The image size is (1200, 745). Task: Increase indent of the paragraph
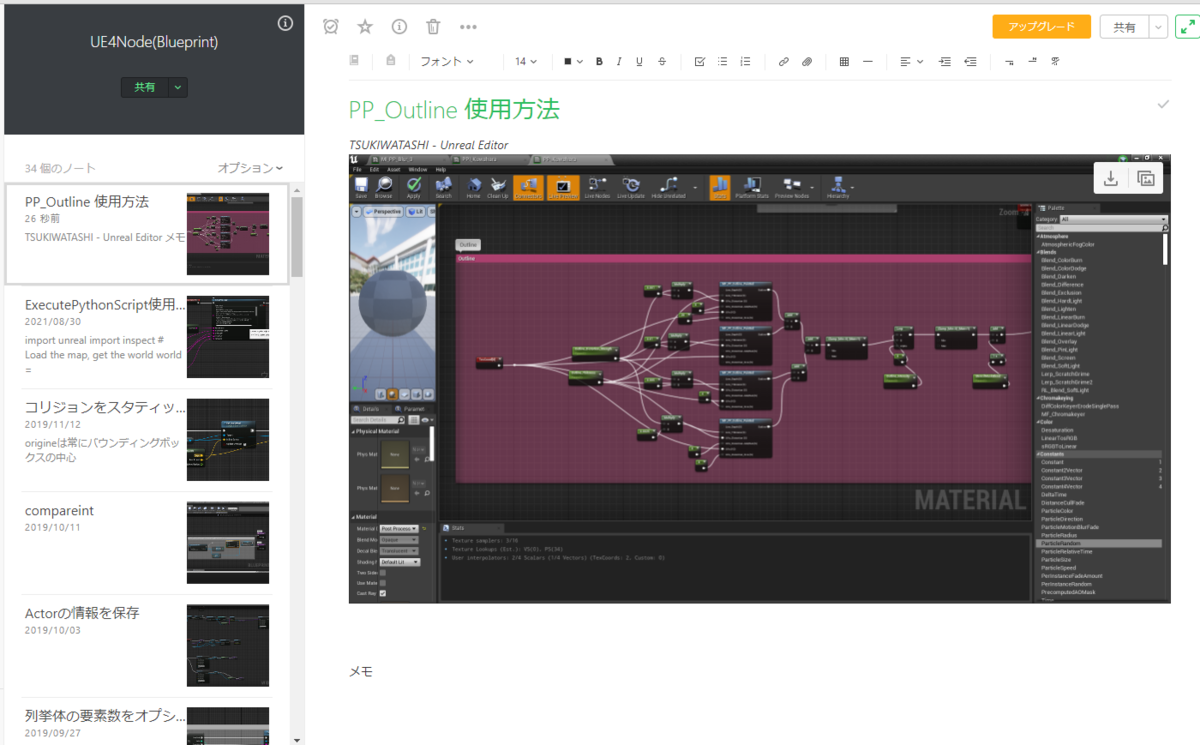coord(945,62)
